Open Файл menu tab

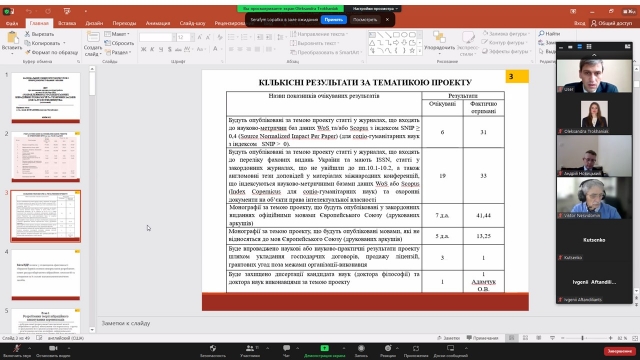click(12, 23)
